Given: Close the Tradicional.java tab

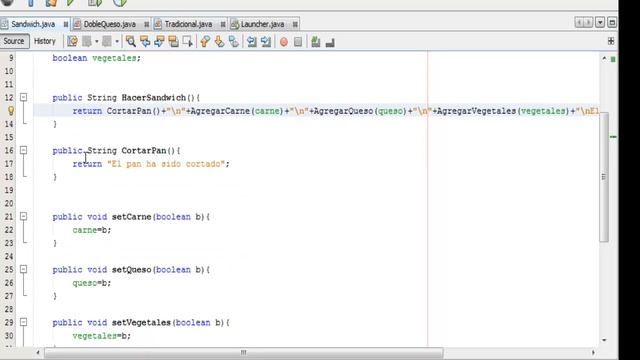Looking at the screenshot, I should [223, 24].
